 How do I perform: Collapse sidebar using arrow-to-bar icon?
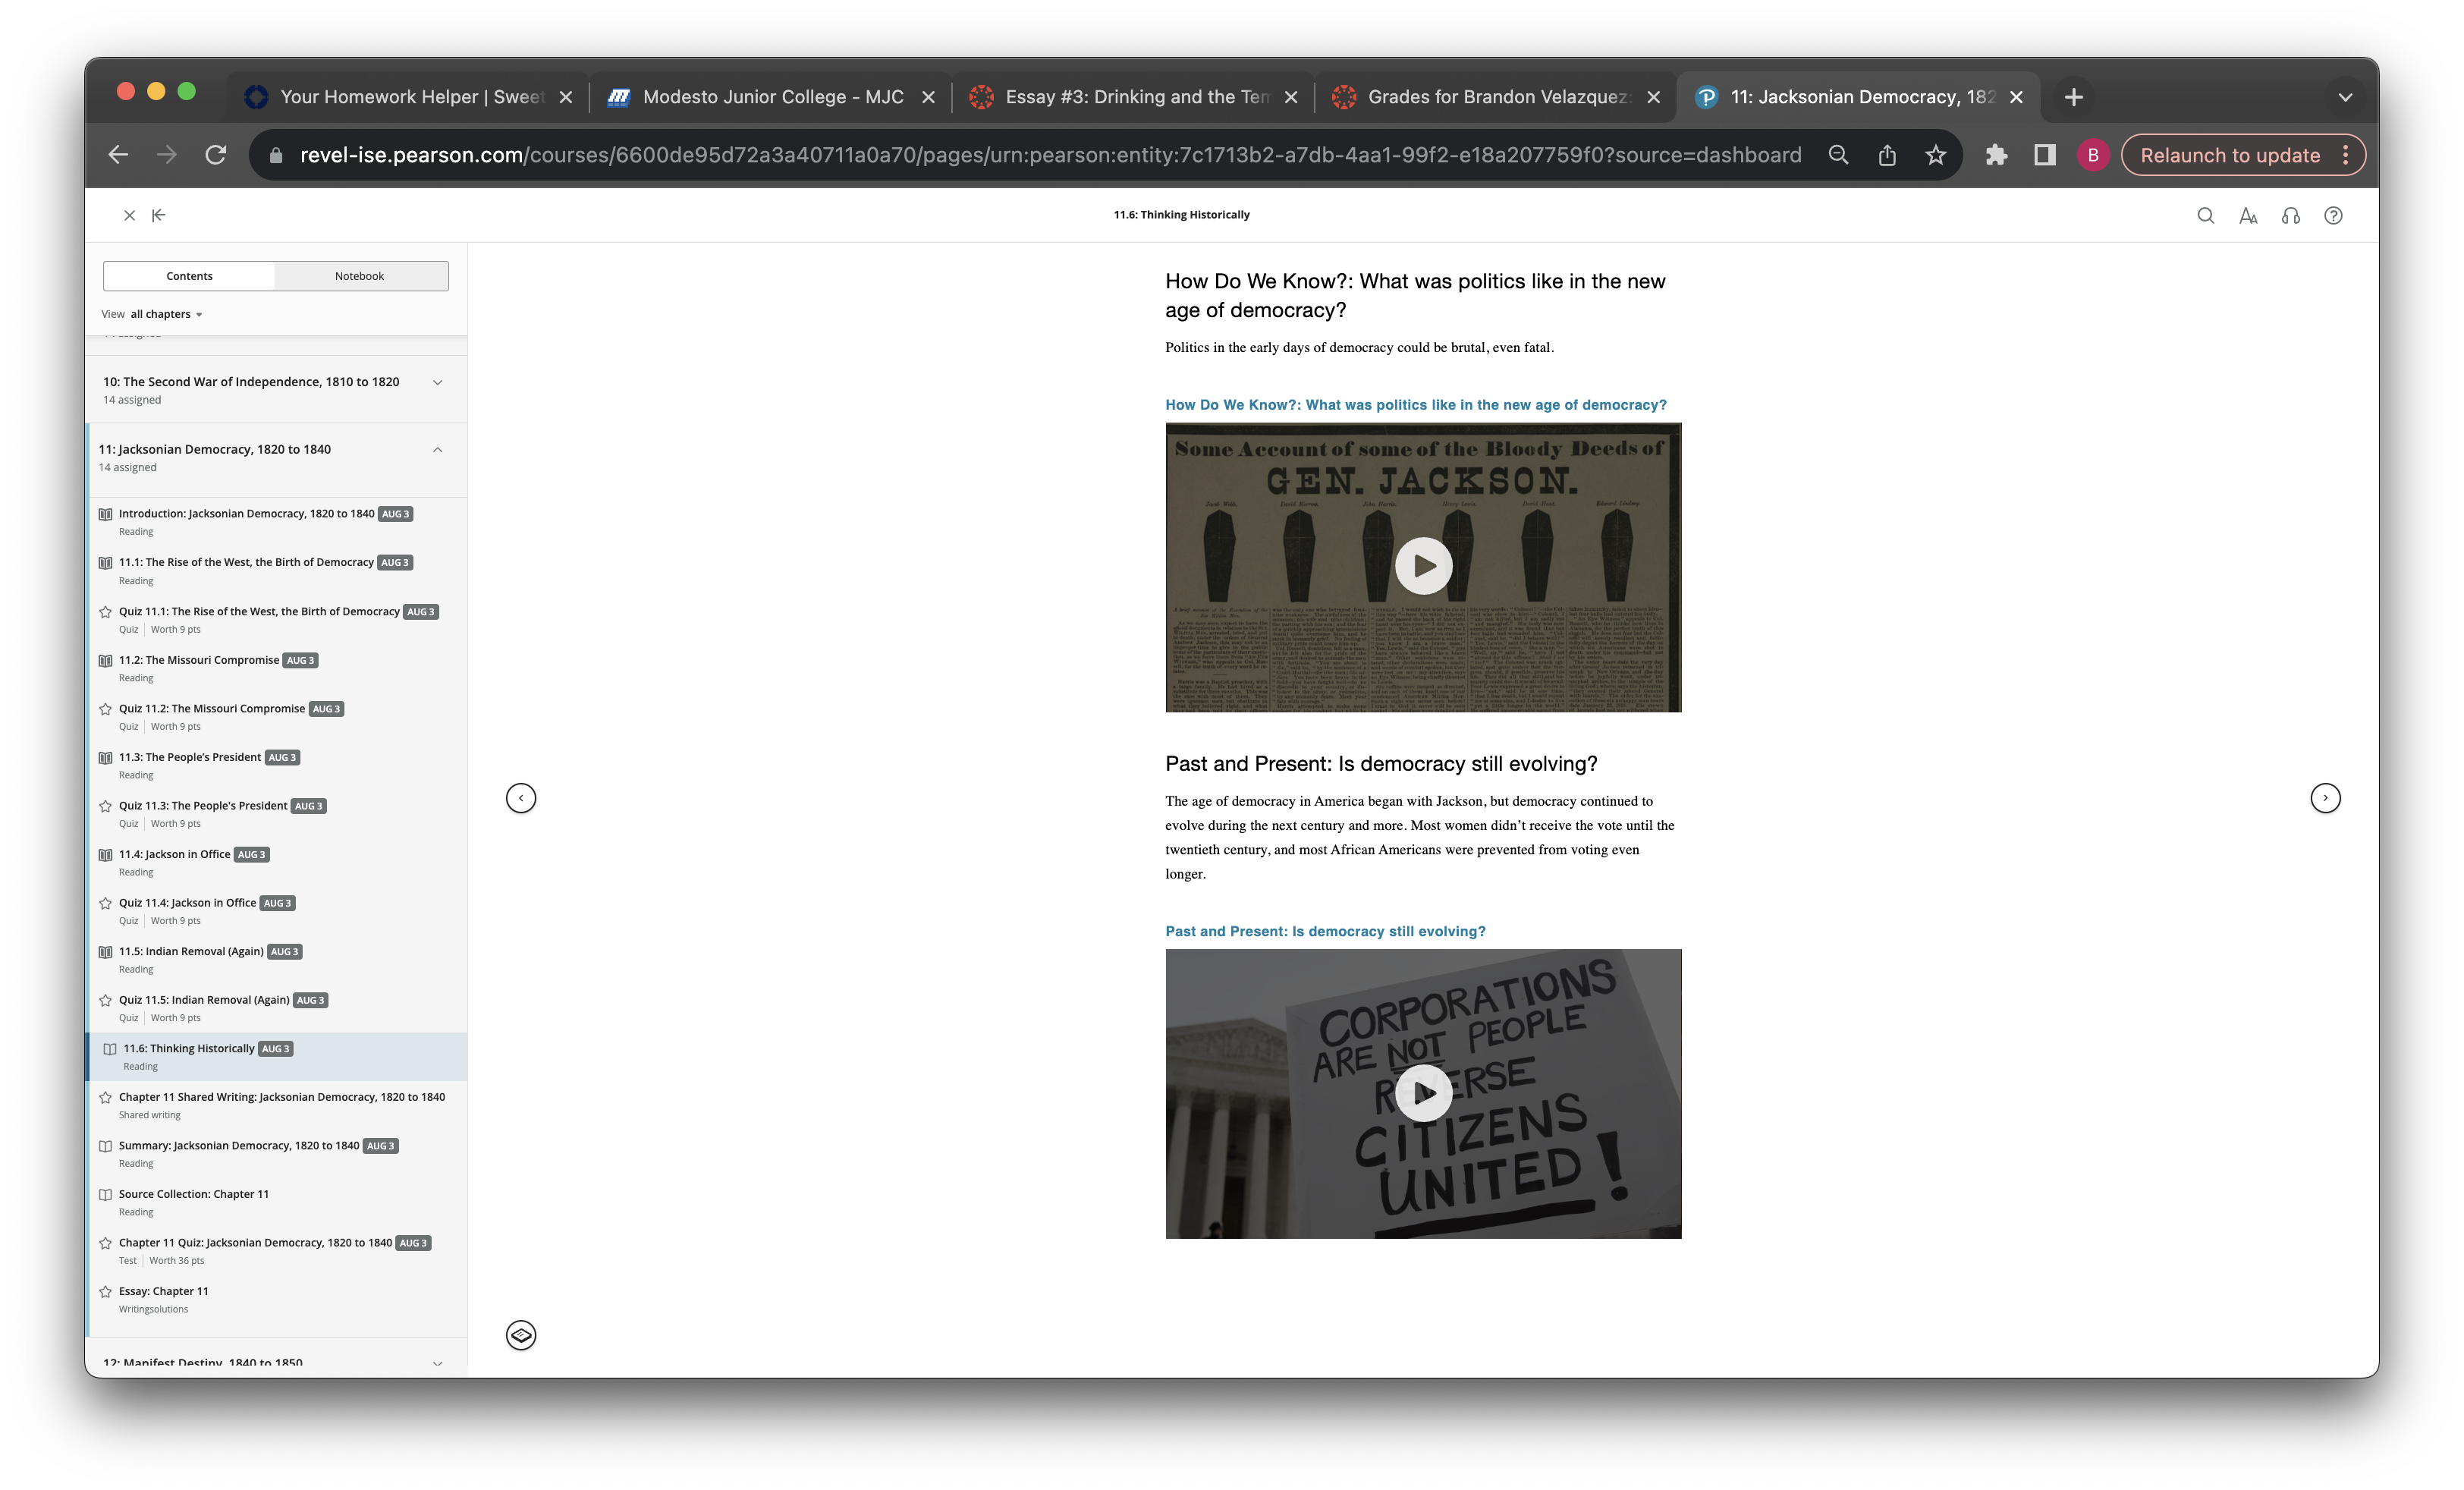pos(159,215)
